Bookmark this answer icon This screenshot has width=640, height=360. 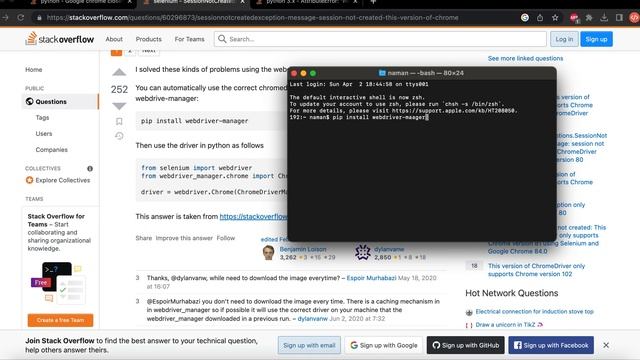tap(119, 121)
